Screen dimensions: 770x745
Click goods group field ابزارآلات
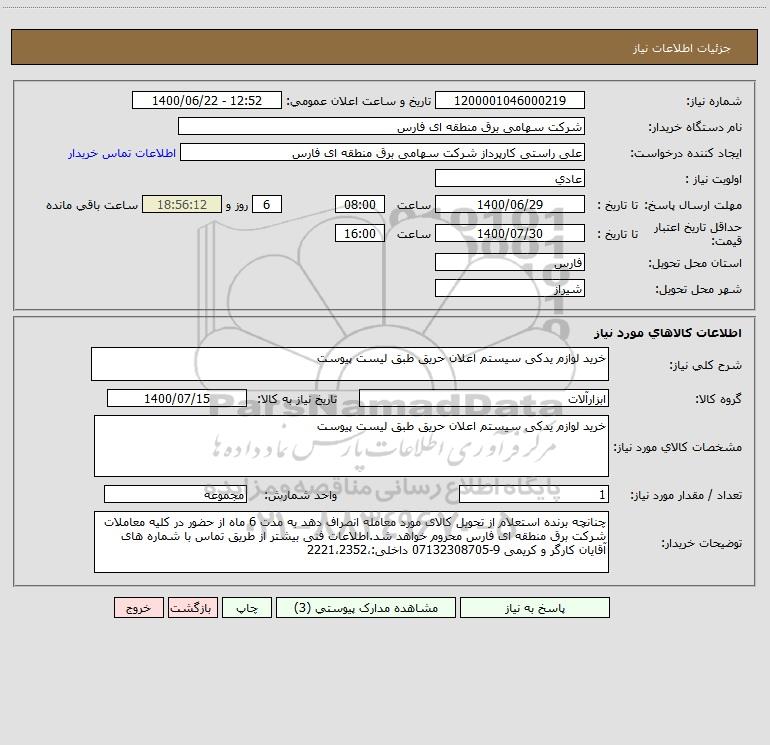click(484, 398)
